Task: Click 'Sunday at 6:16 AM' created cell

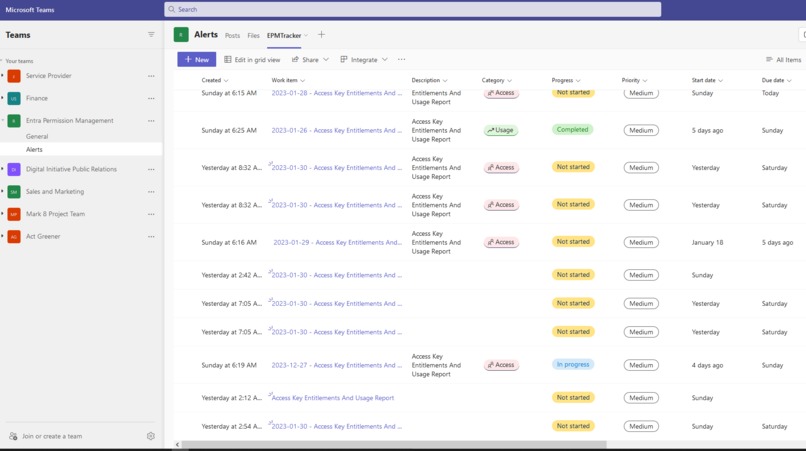Action: [229, 242]
